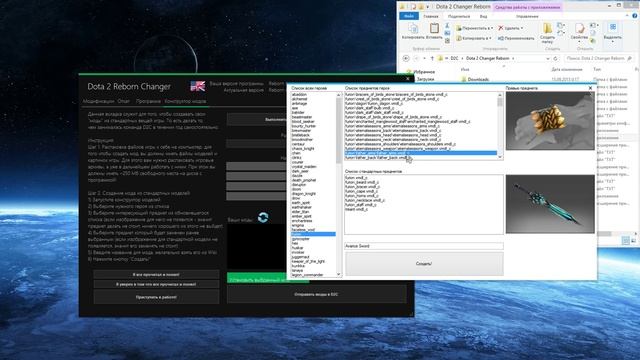Click the hero list scrollbar down arrow
Viewport: 640px width, 360px height.
pyautogui.click(x=338, y=274)
